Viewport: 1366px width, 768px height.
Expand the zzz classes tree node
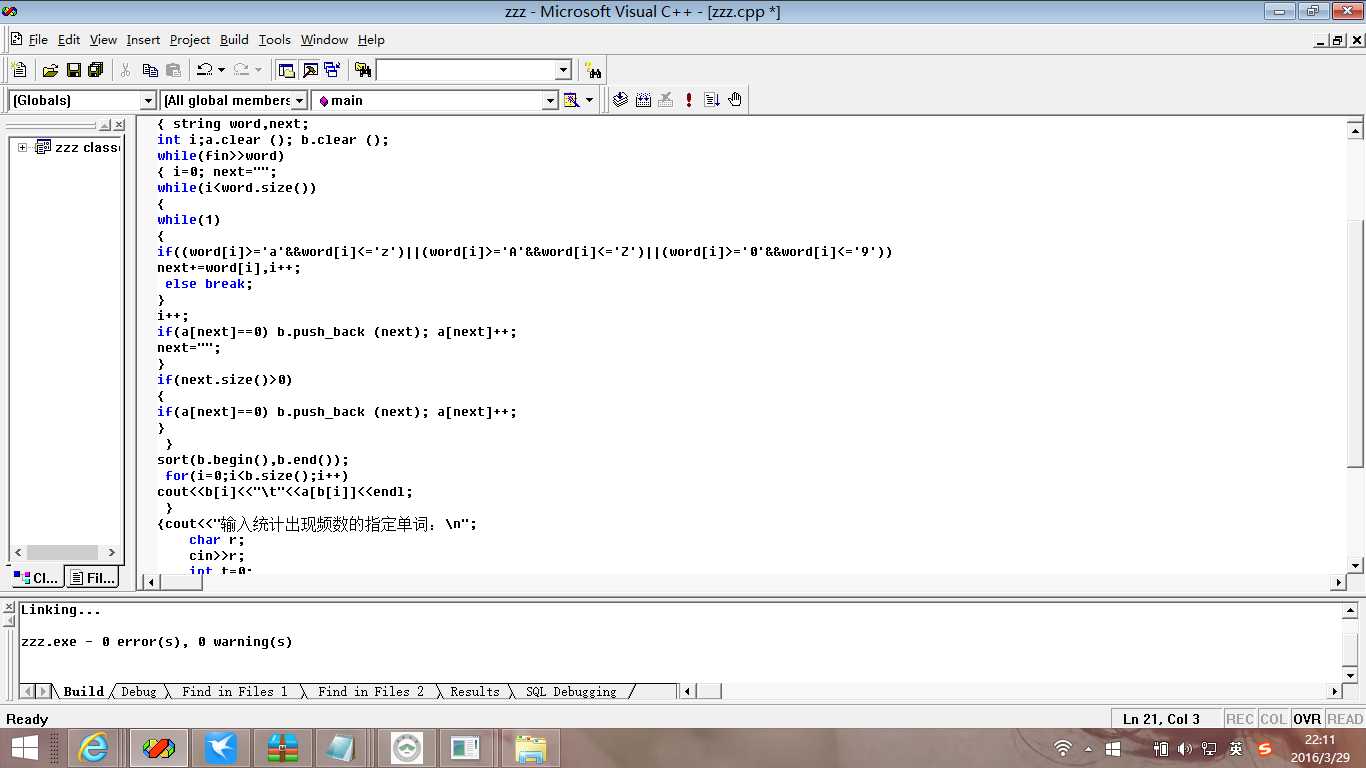coord(22,147)
